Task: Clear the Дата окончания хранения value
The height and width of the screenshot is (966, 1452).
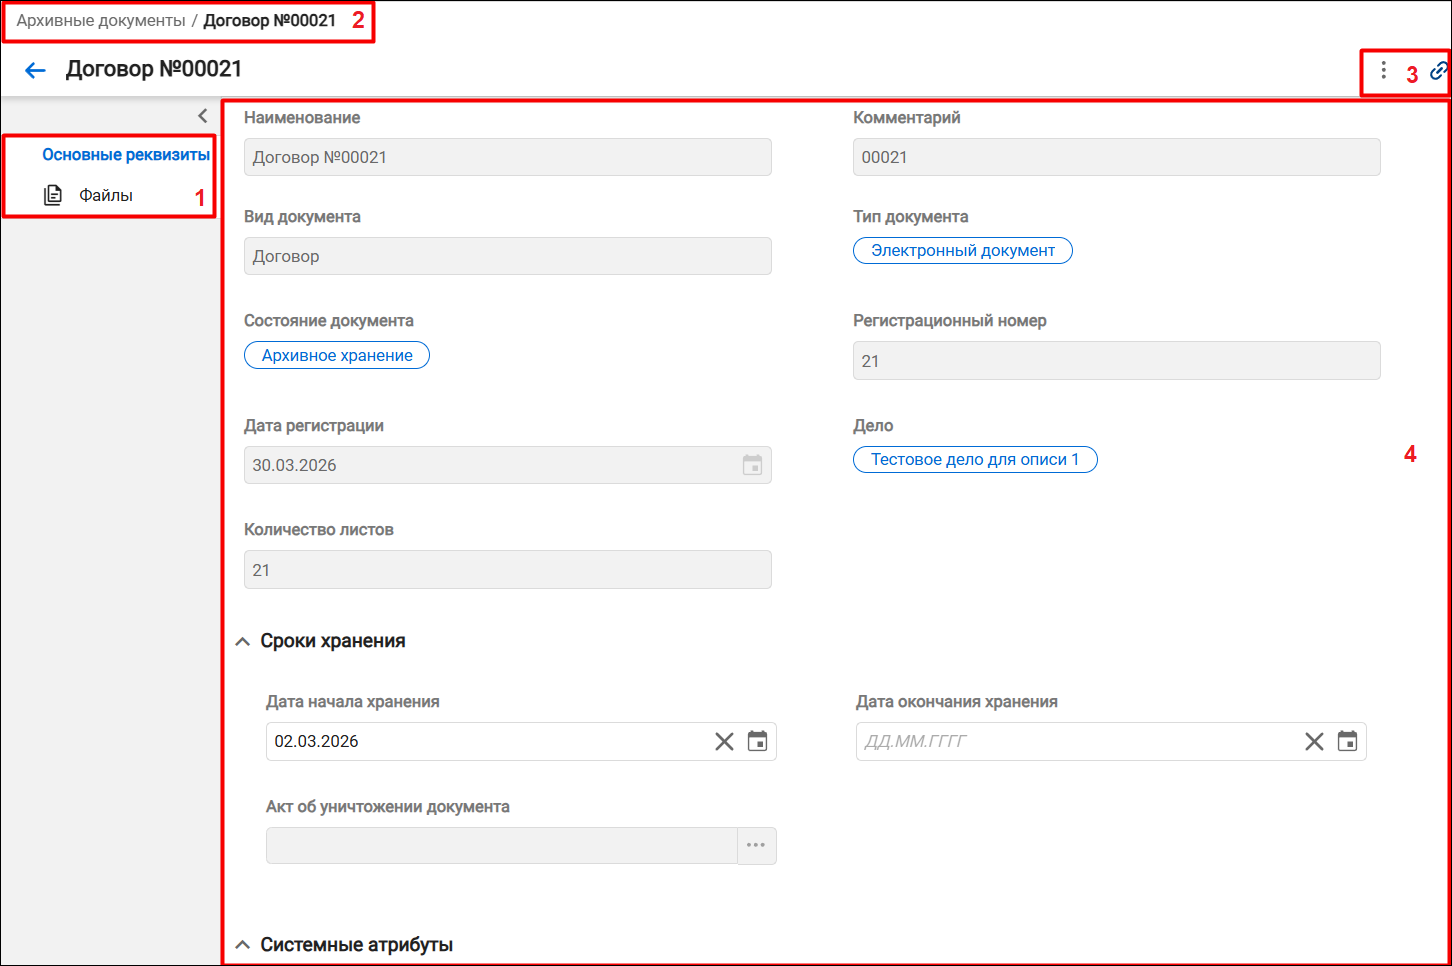Action: click(1314, 741)
